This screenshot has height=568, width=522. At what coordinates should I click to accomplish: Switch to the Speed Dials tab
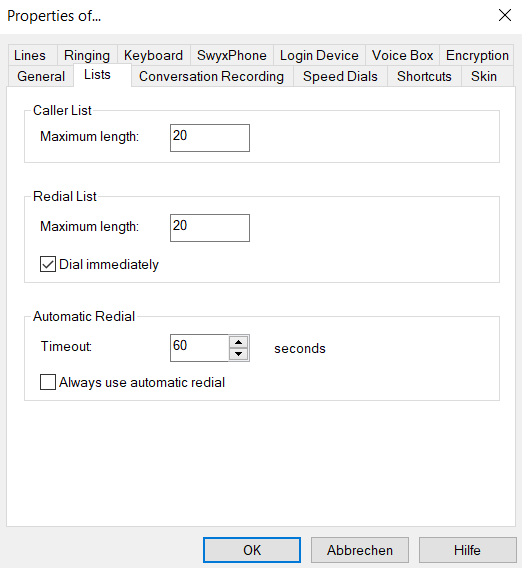point(340,76)
